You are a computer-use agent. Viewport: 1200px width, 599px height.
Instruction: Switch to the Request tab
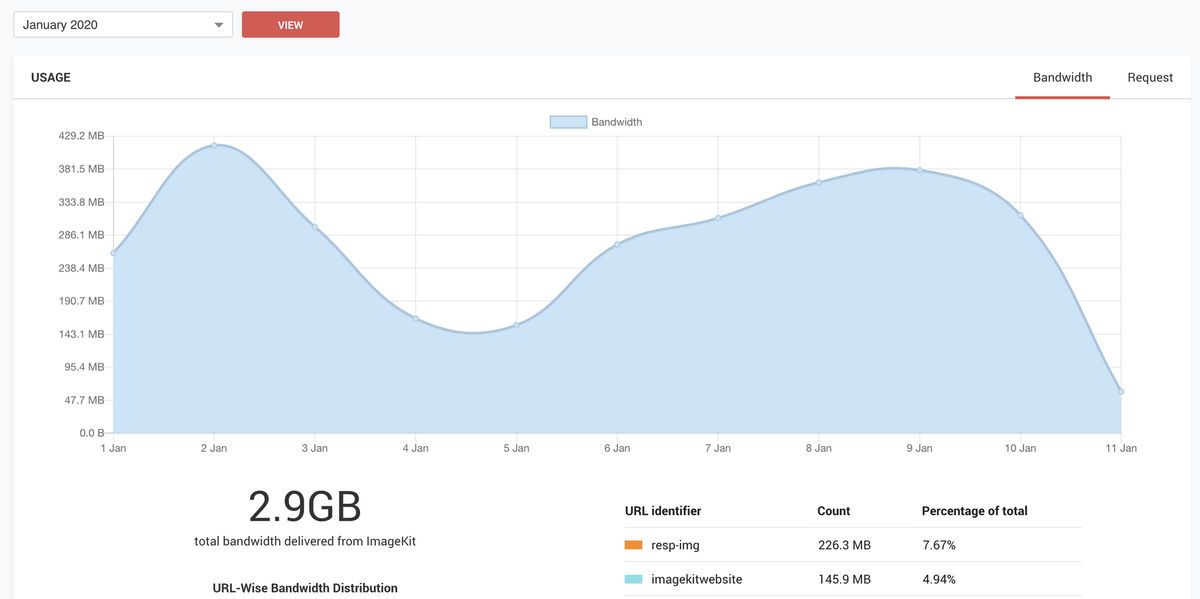coord(1150,77)
